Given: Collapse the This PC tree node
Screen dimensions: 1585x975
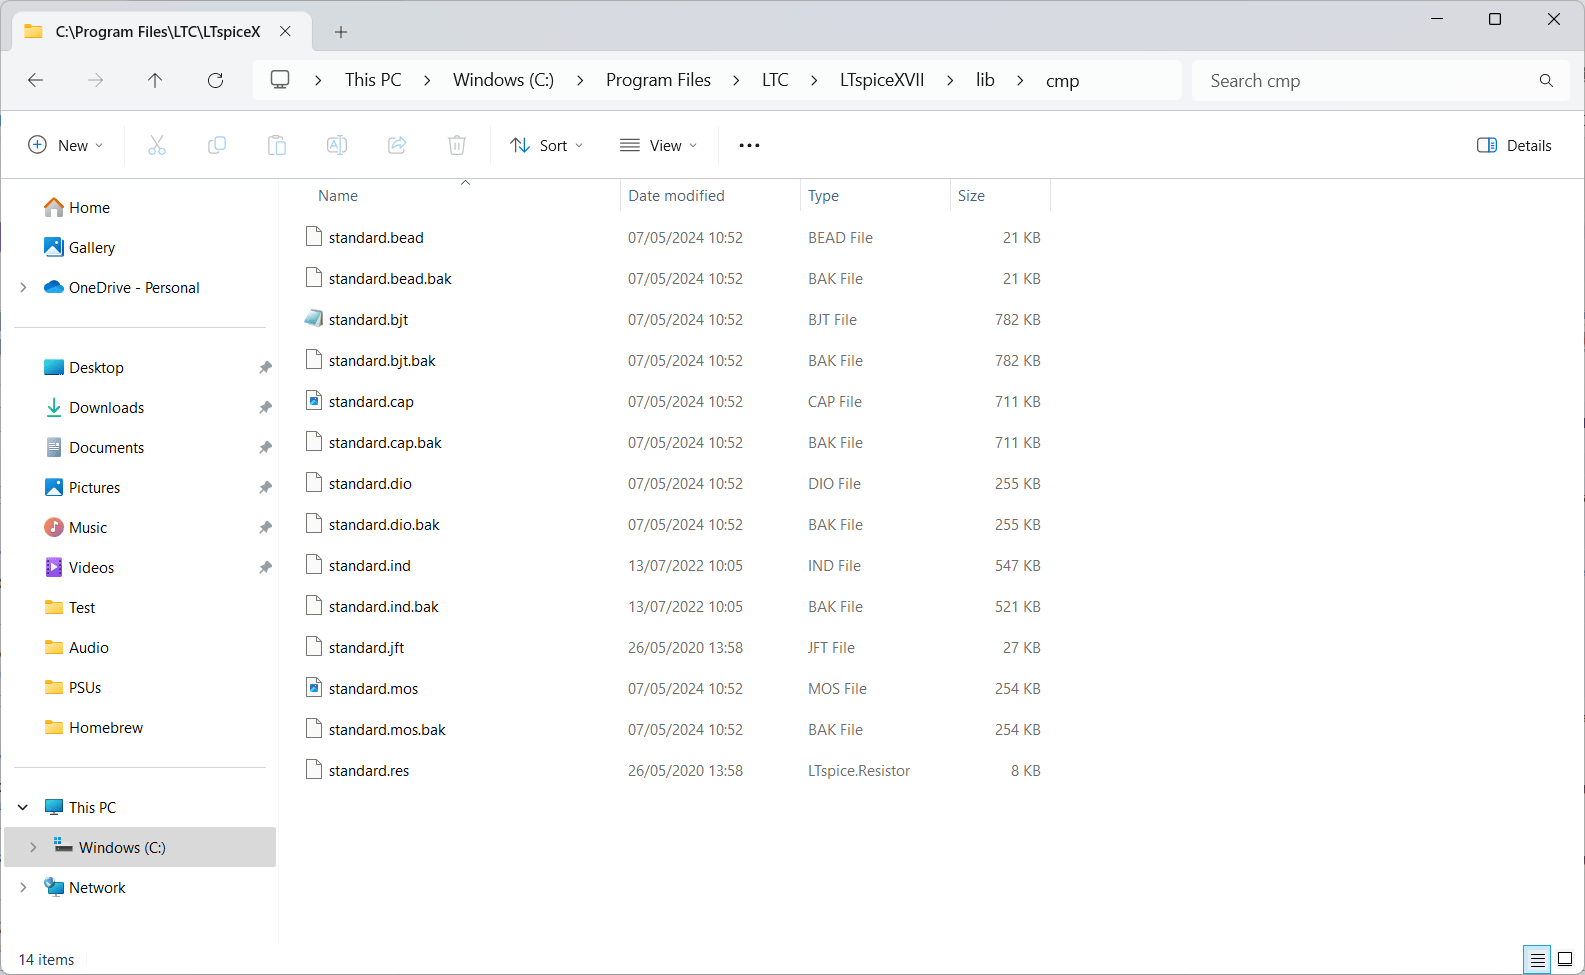Looking at the screenshot, I should 23,807.
